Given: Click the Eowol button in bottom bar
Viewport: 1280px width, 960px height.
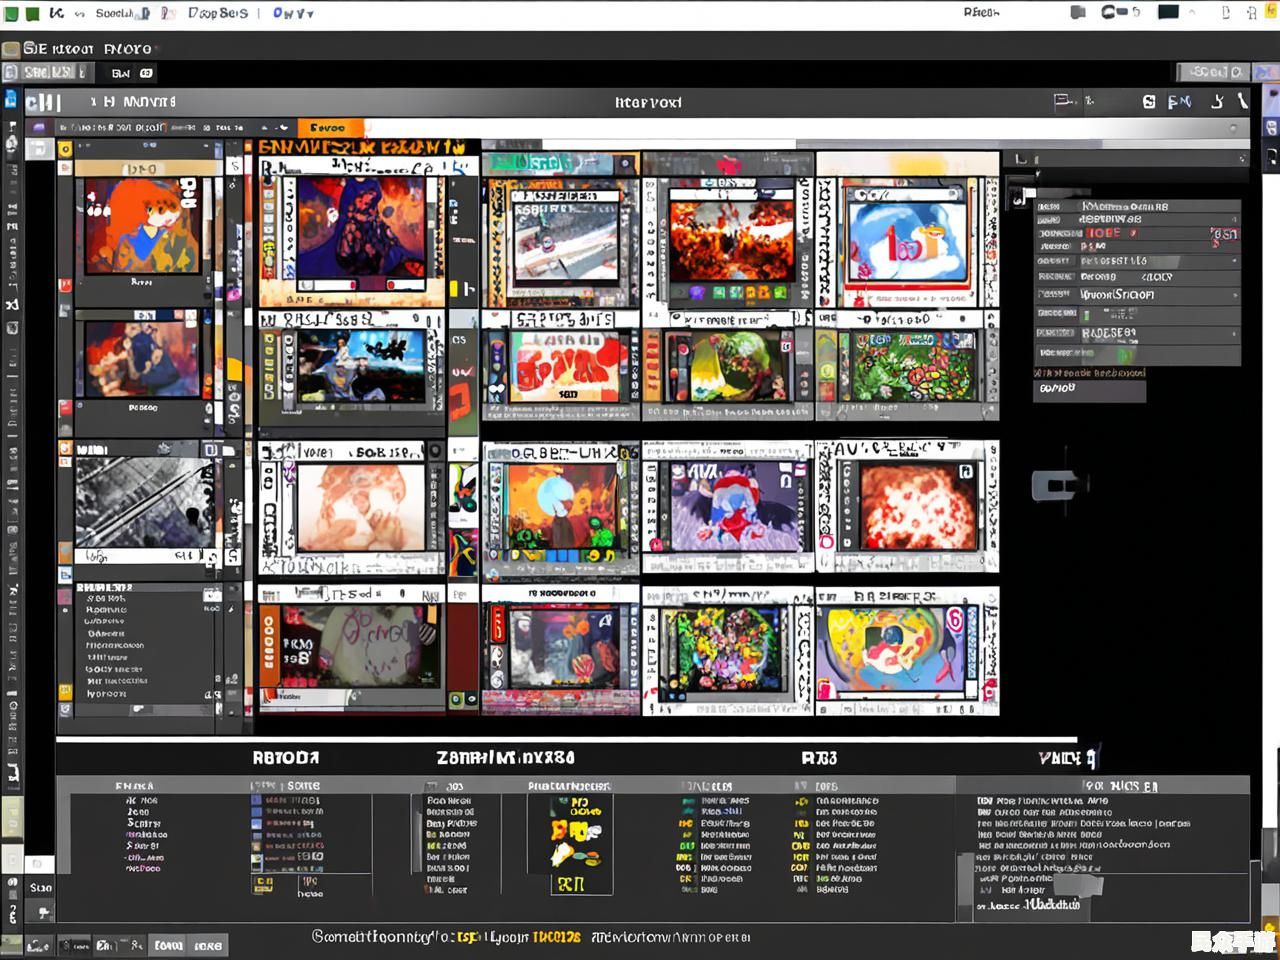Looking at the screenshot, I should tap(169, 945).
